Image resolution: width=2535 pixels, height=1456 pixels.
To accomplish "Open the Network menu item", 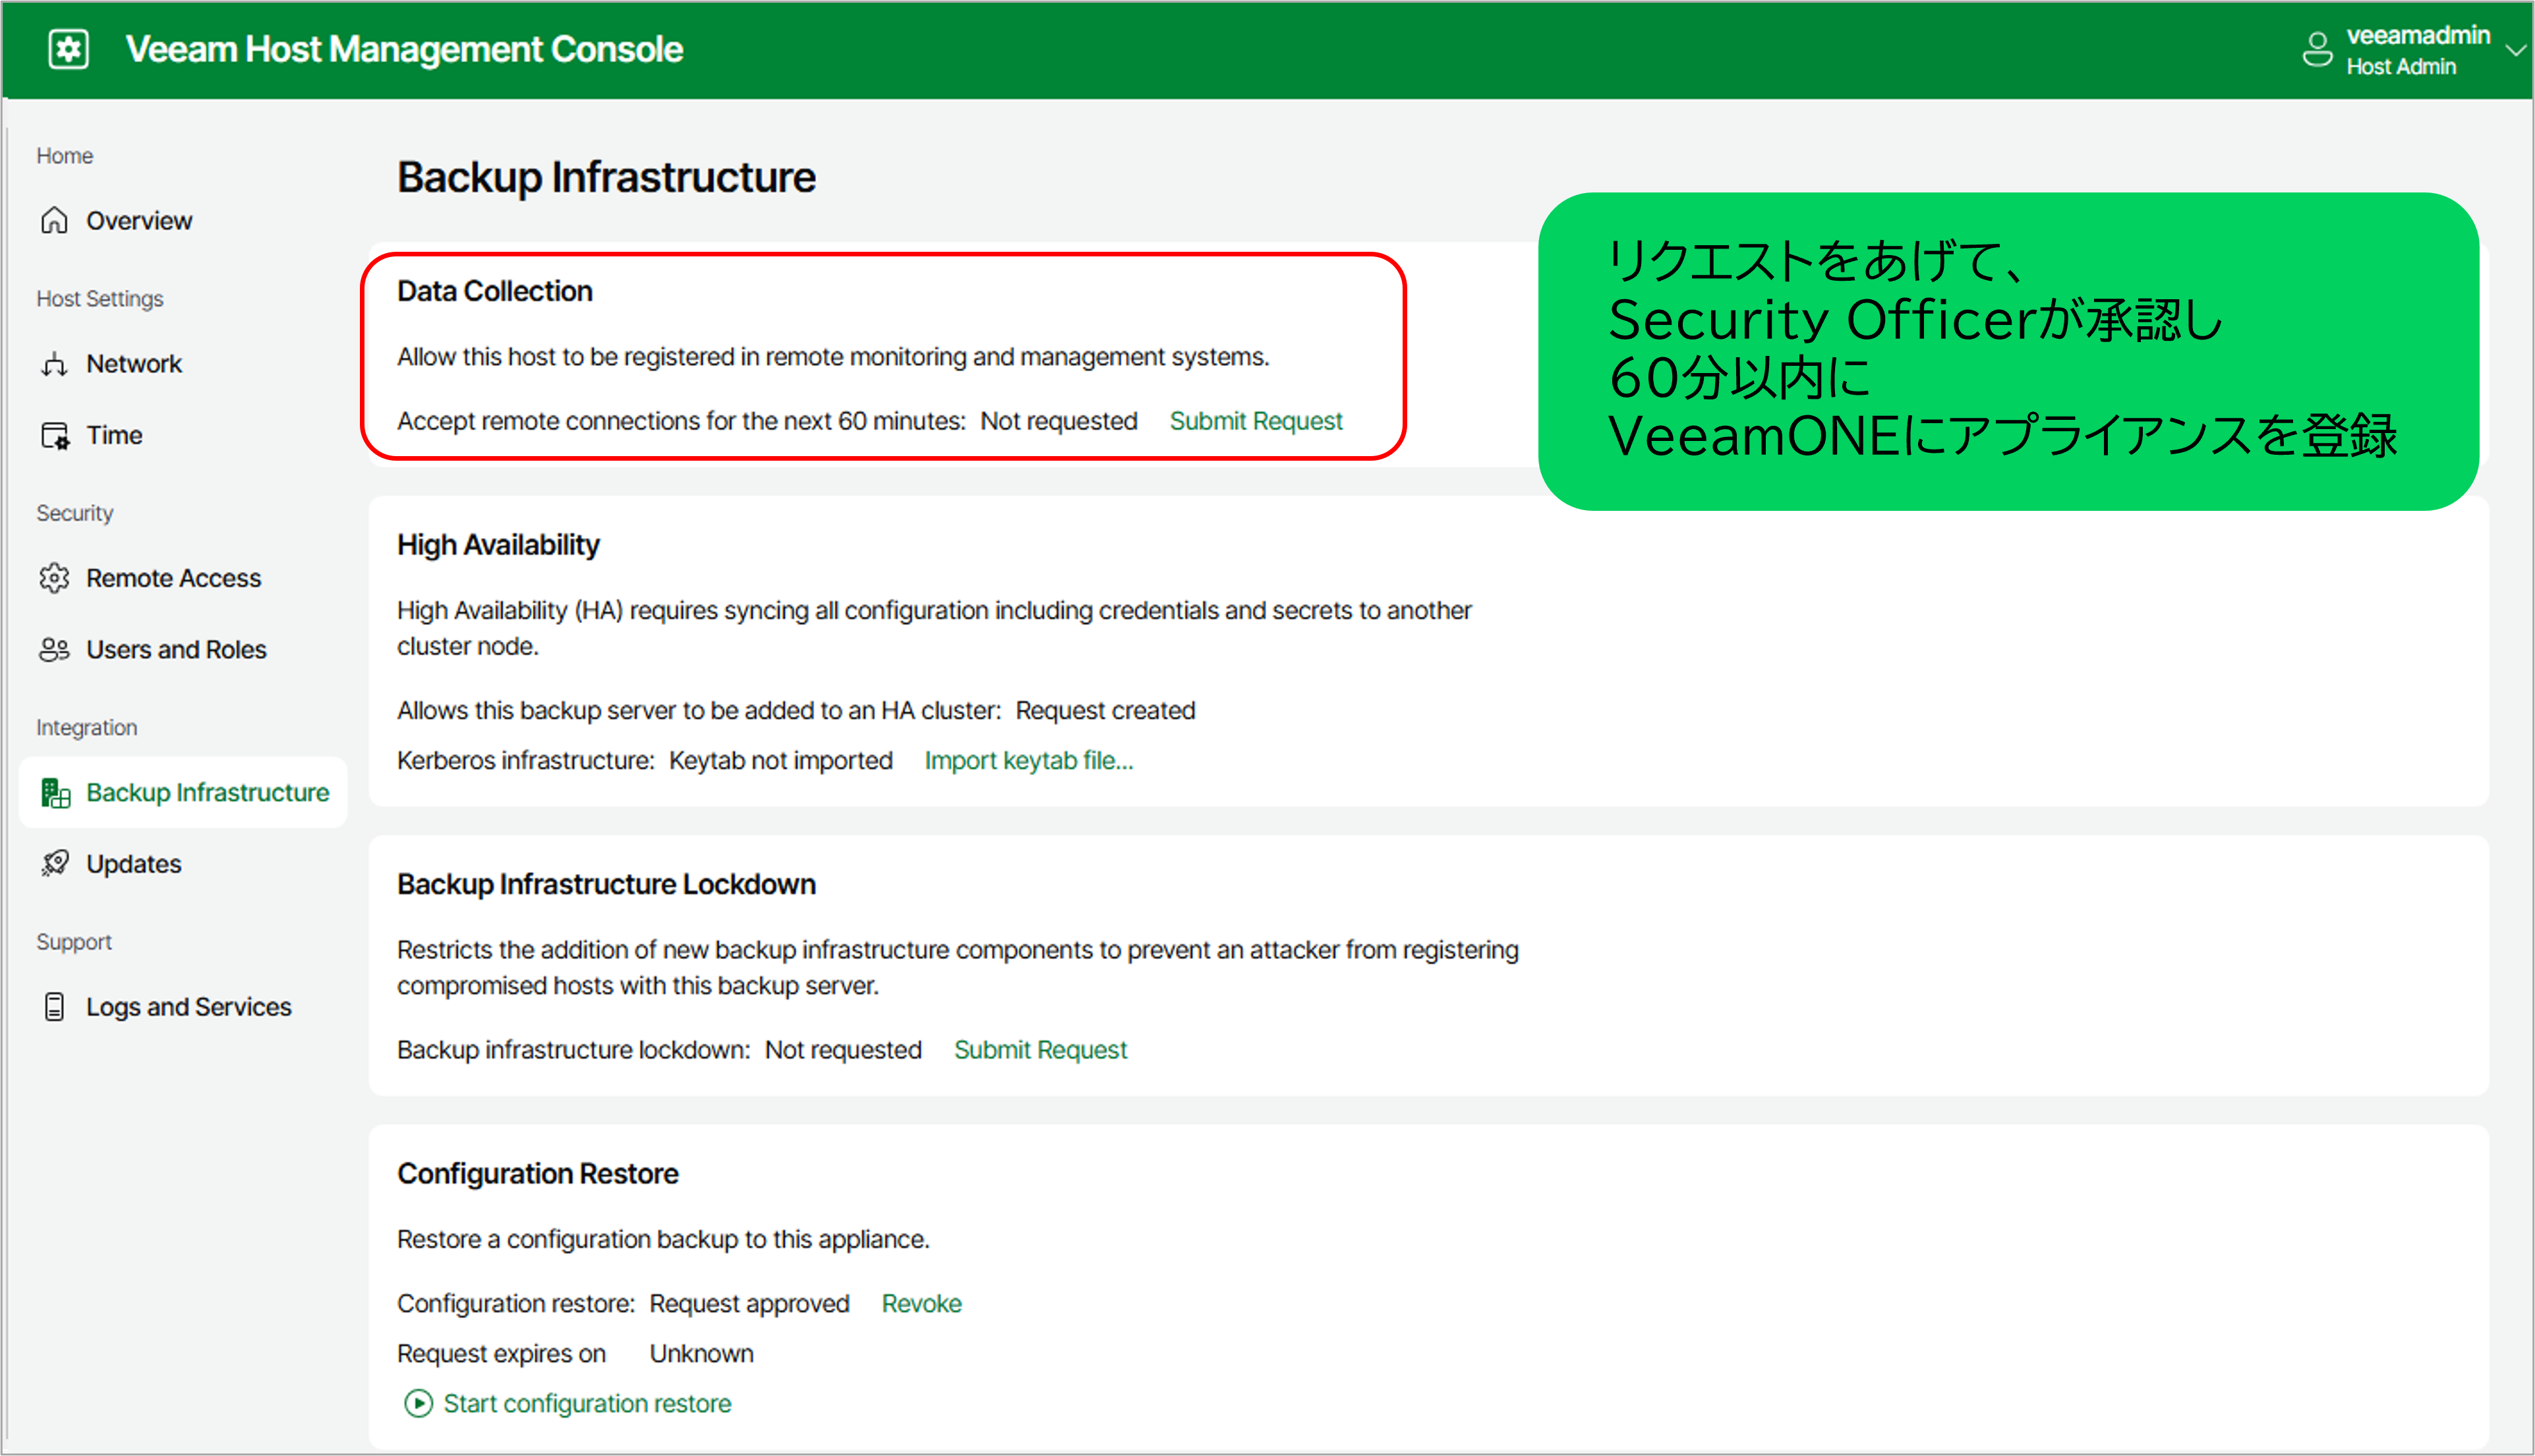I will 134,364.
